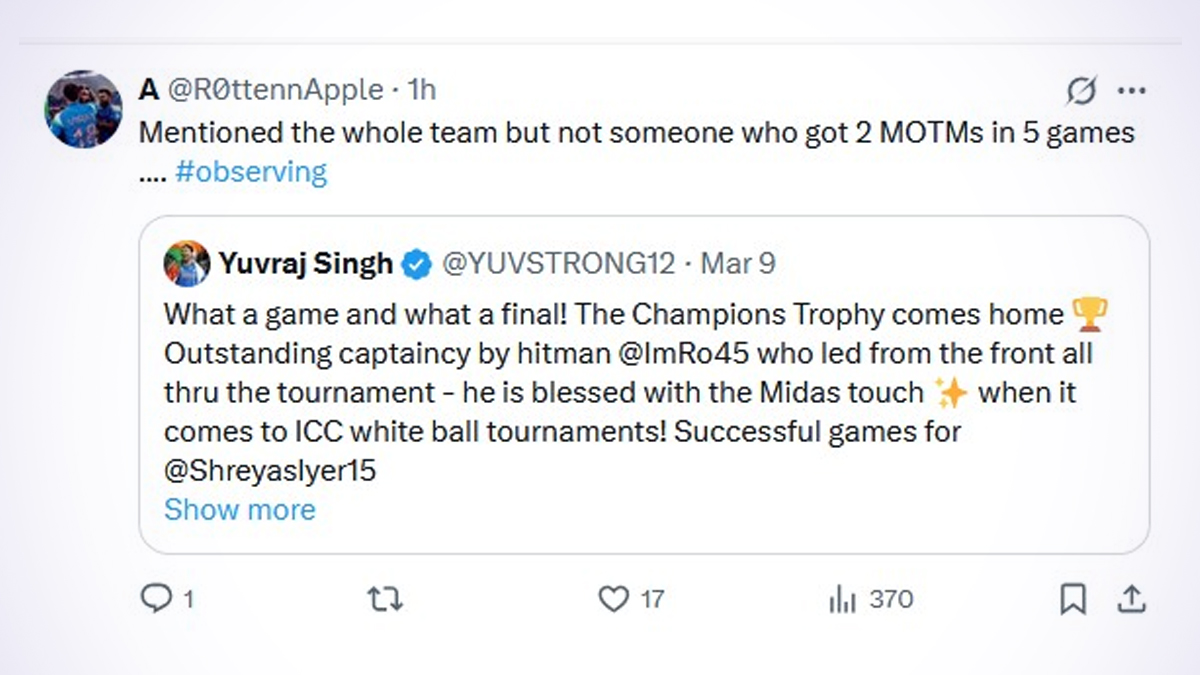This screenshot has width=1200, height=675.
Task: Click the share upload icon
Action: click(x=1131, y=599)
